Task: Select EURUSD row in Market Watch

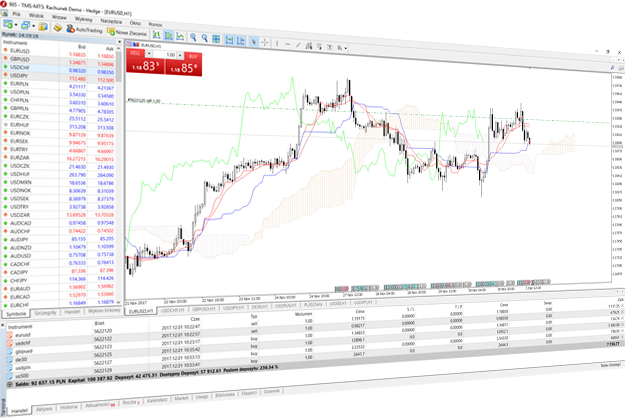Action: tap(59, 52)
